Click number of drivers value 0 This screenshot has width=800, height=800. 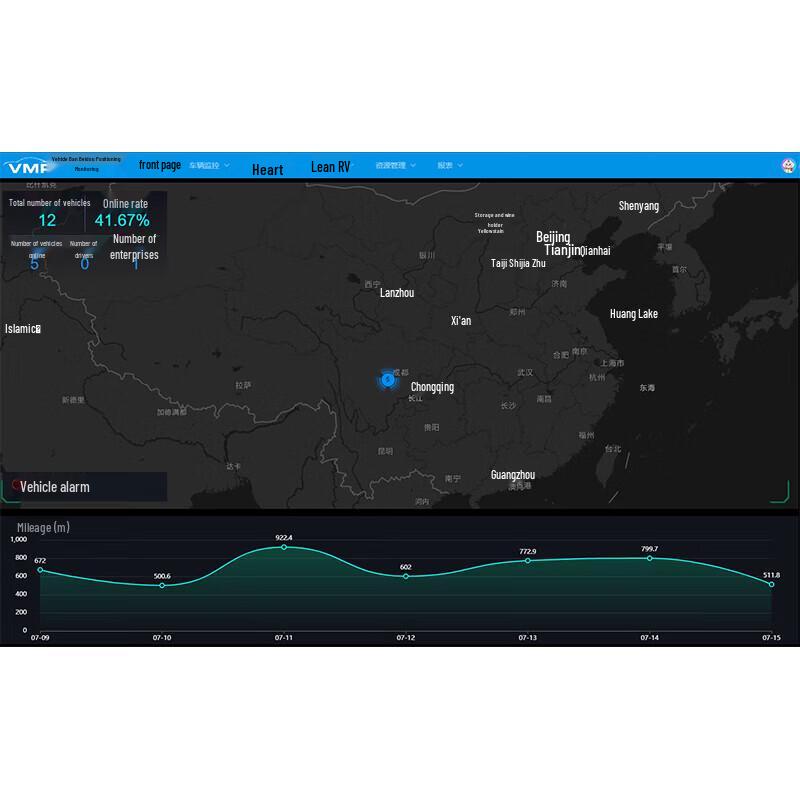(x=85, y=264)
